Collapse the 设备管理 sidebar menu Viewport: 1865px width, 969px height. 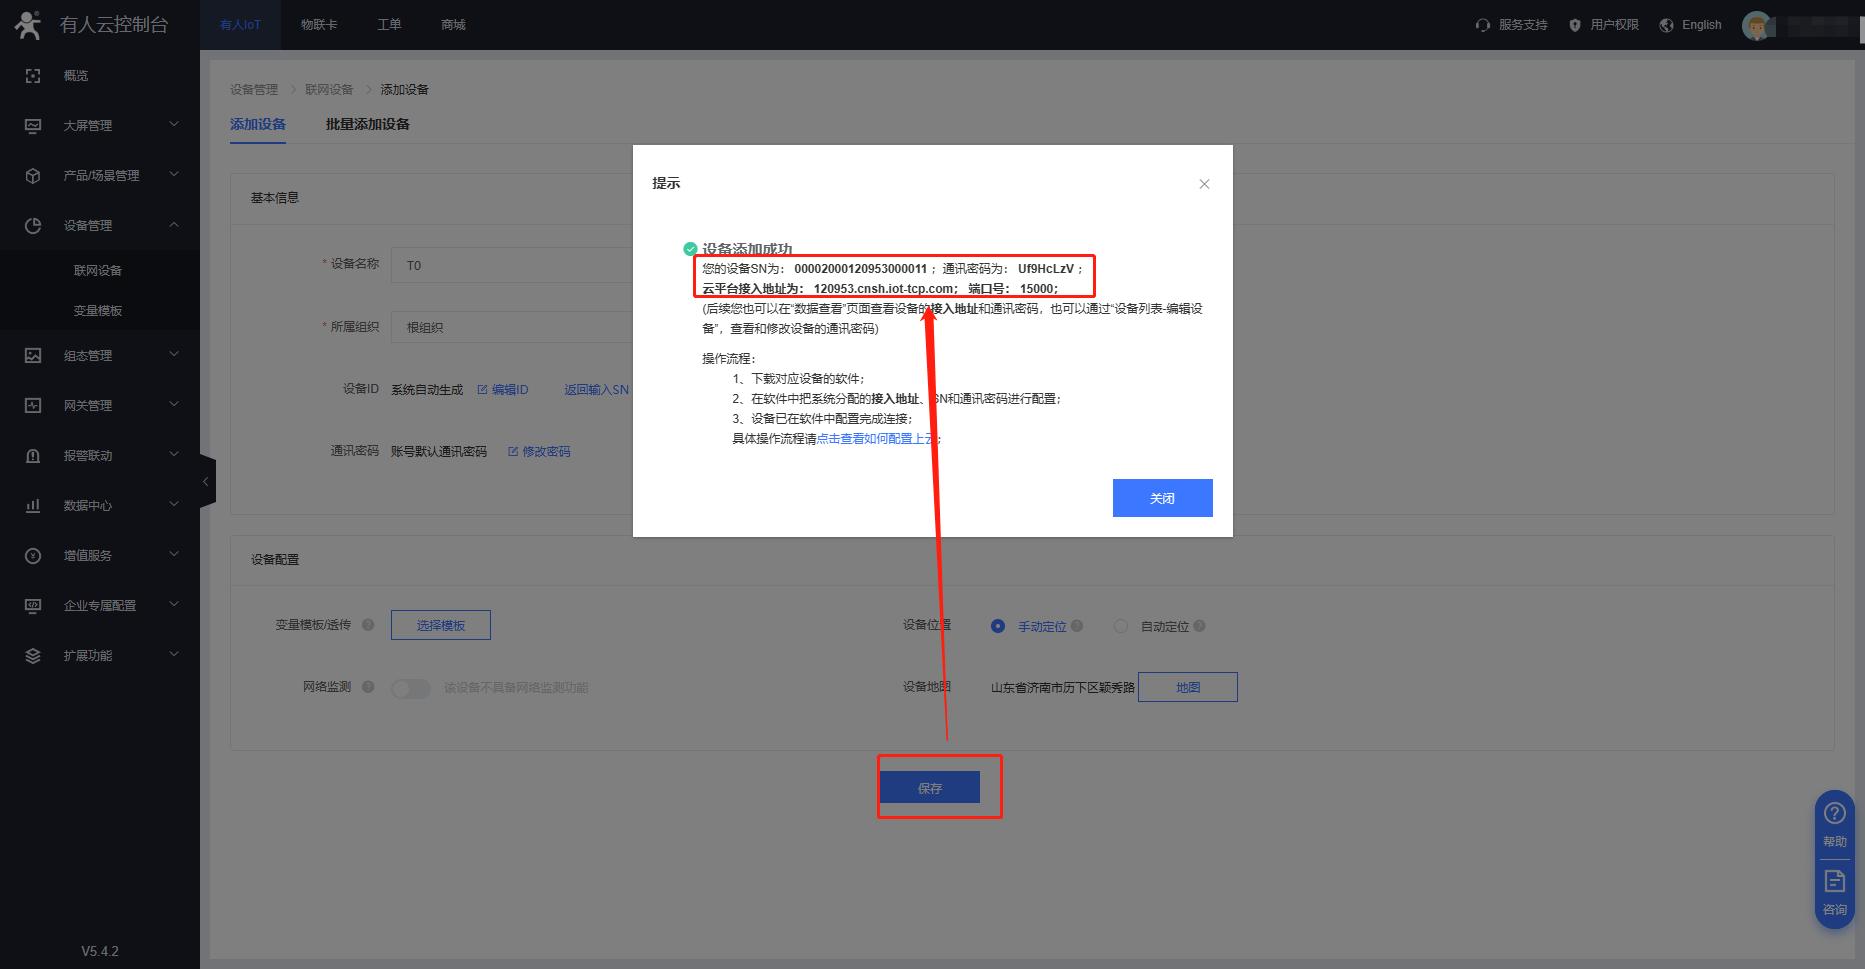[x=100, y=225]
